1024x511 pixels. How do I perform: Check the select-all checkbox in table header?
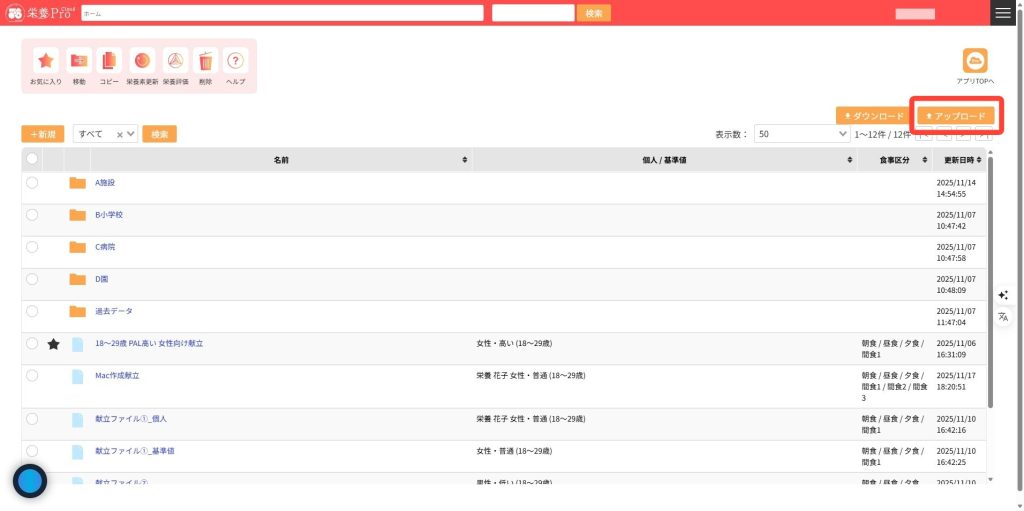pyautogui.click(x=32, y=159)
